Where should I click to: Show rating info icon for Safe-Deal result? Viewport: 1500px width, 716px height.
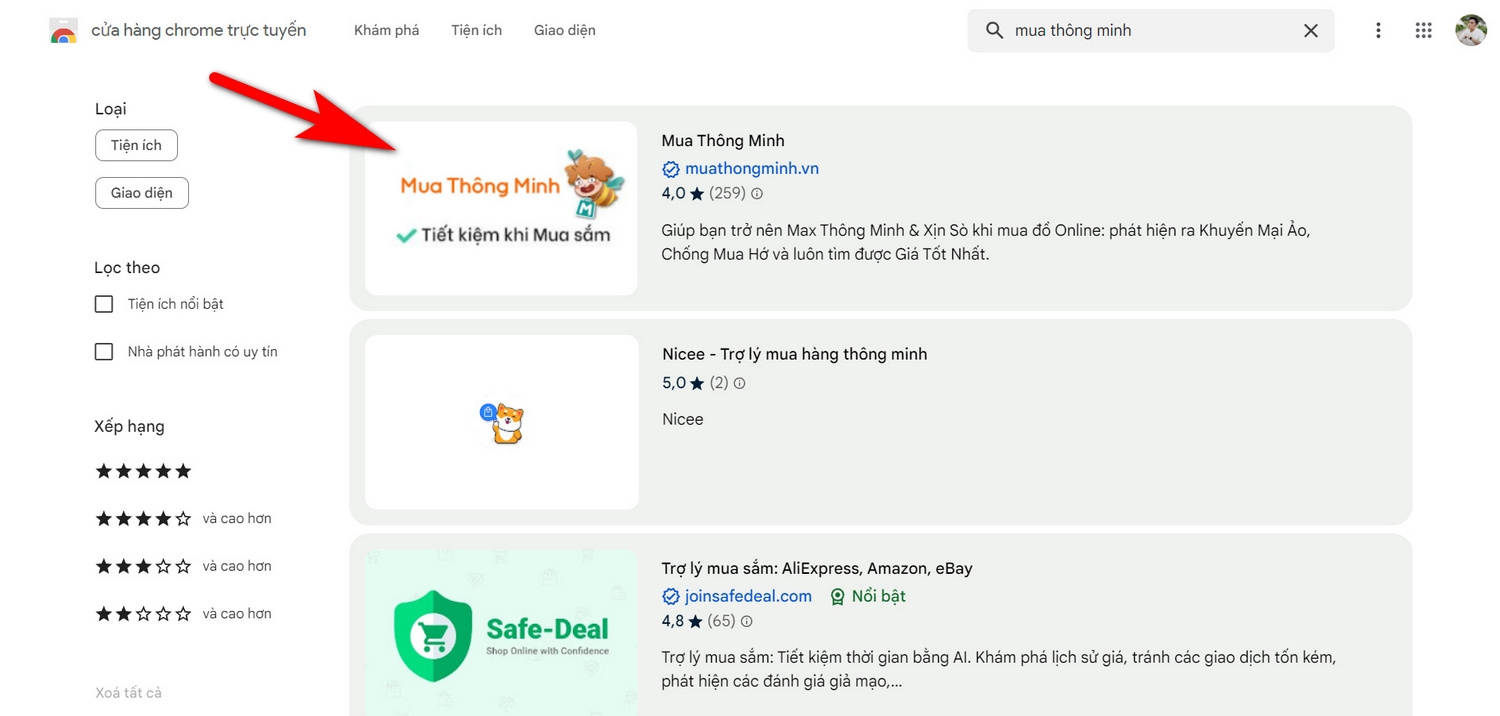click(x=746, y=621)
